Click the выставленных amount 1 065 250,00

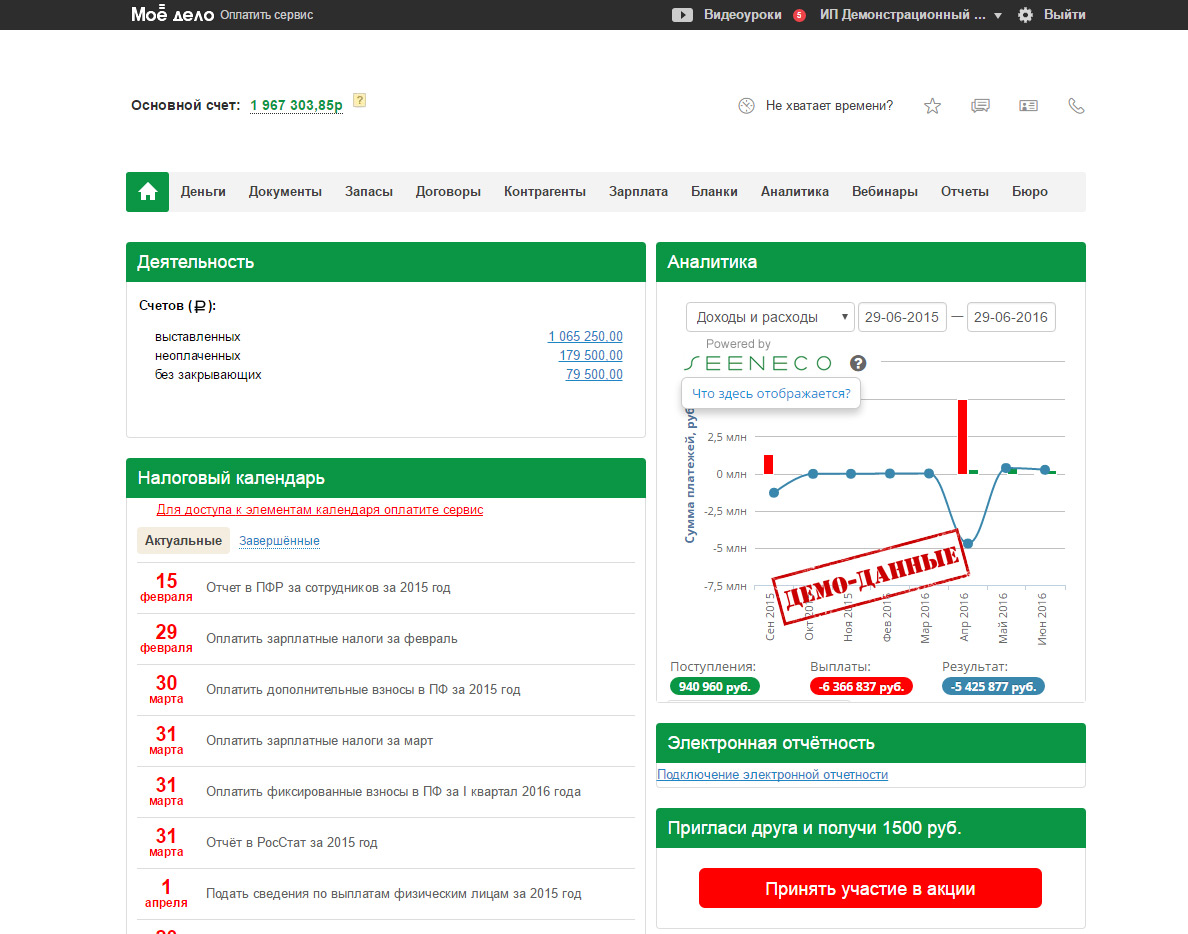click(585, 337)
